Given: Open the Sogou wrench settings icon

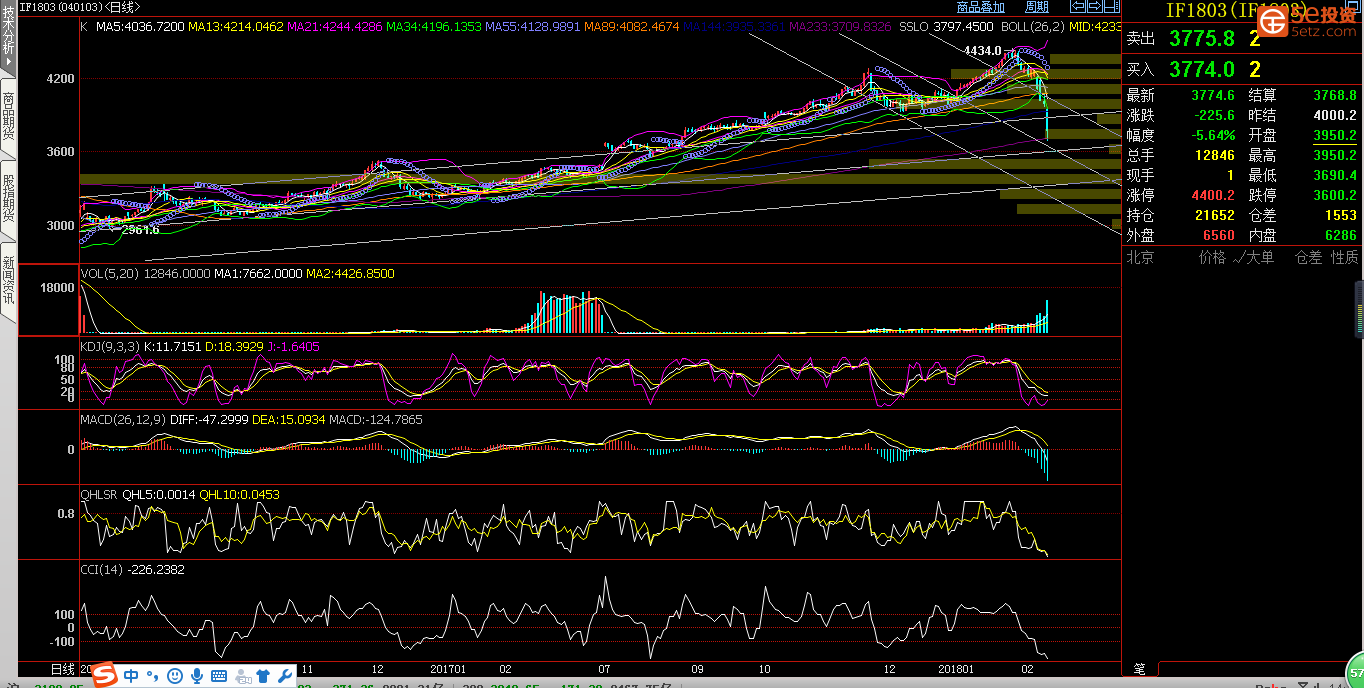Looking at the screenshot, I should [285, 676].
